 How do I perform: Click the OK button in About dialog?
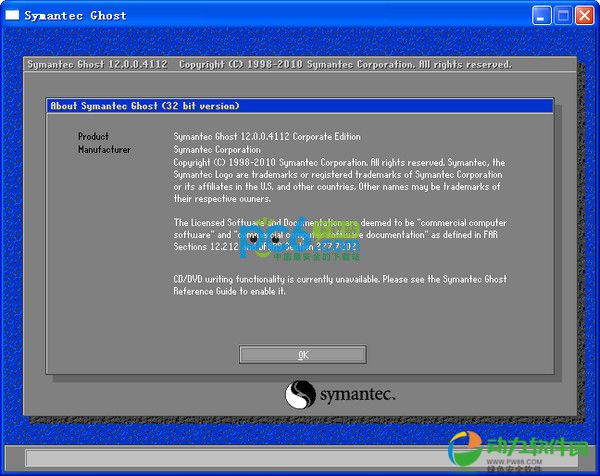pos(302,355)
